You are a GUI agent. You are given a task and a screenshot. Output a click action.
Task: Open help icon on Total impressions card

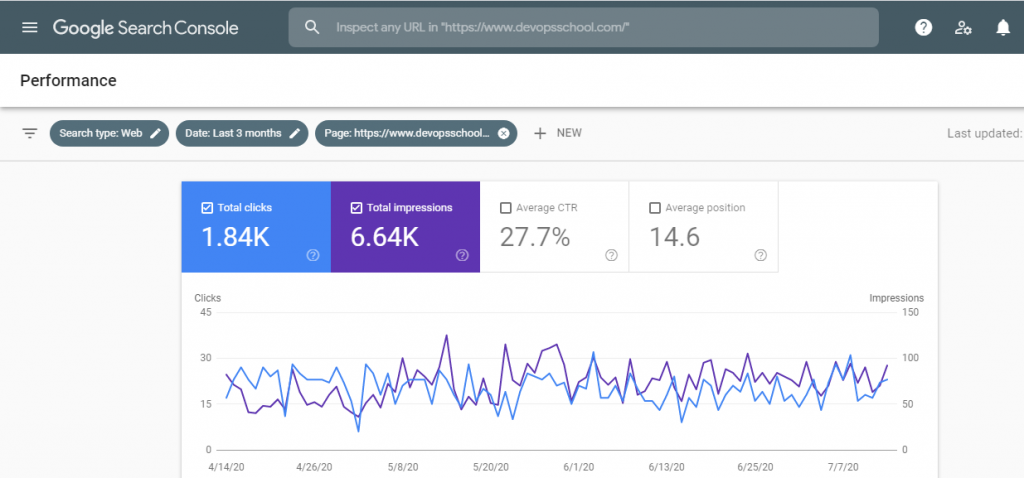[462, 255]
